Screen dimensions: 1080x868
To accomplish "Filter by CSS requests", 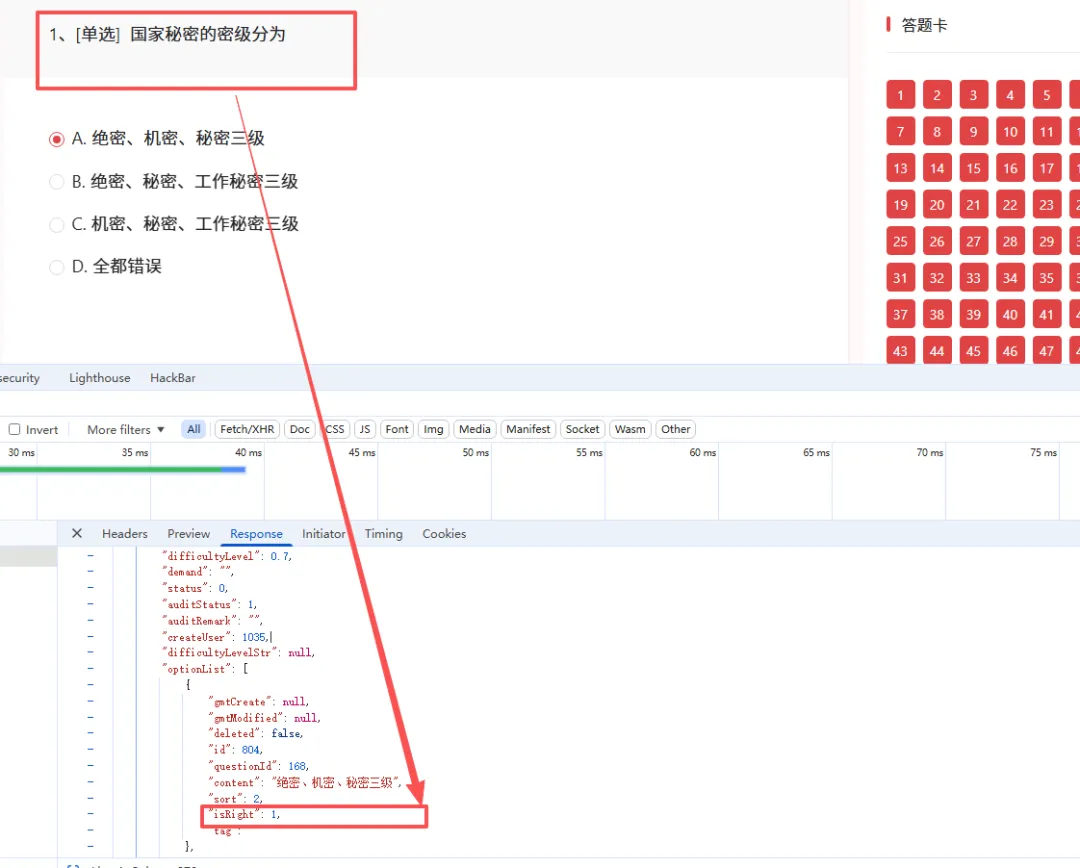I will [335, 429].
